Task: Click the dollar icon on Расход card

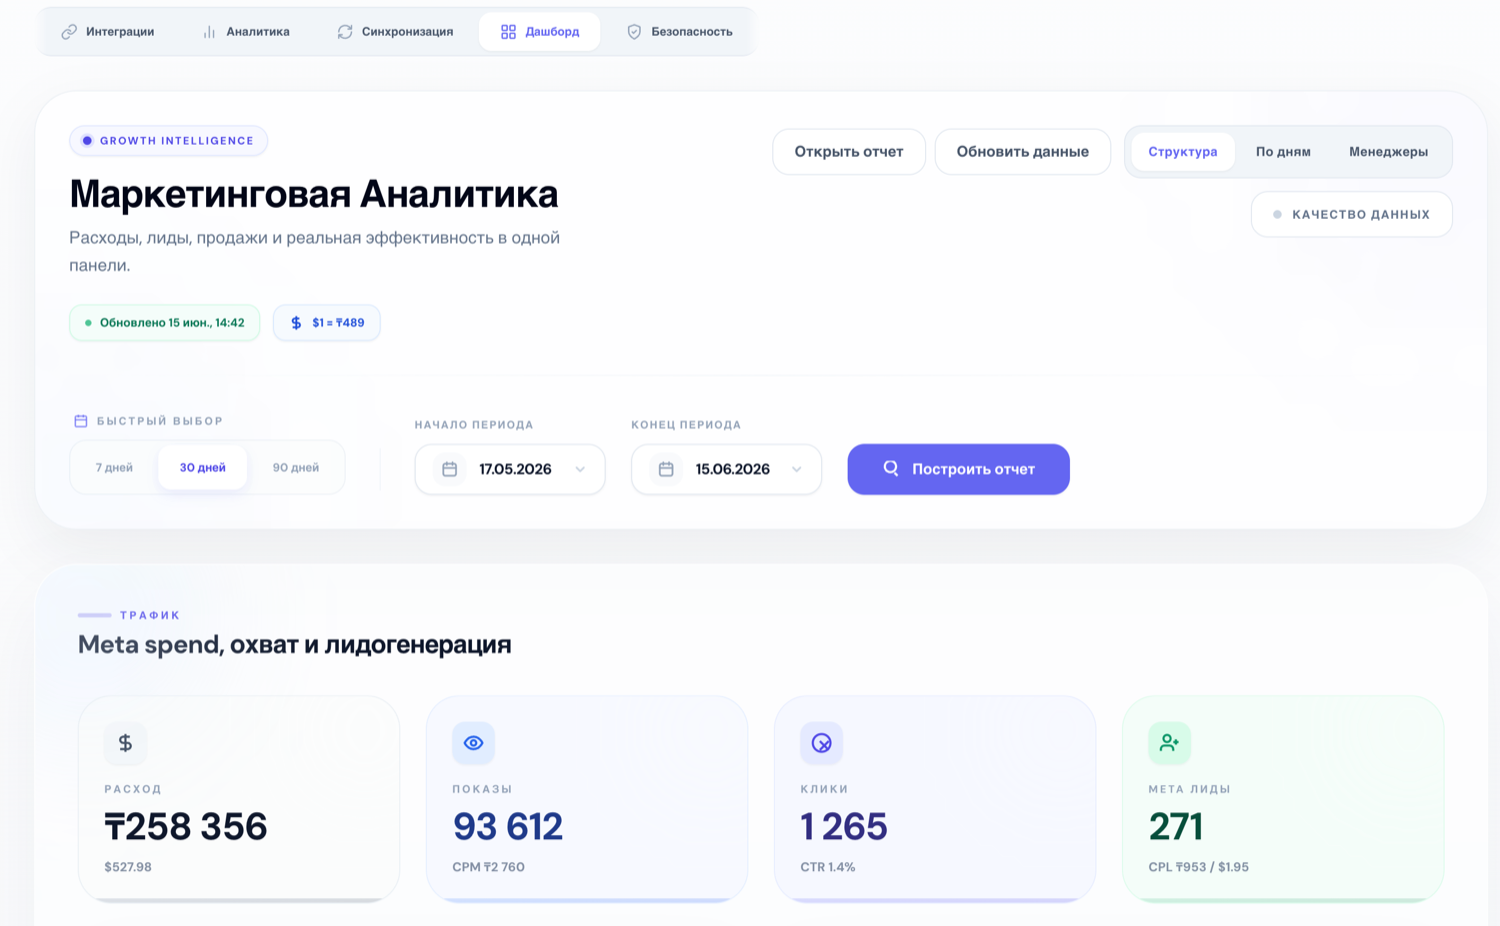Action: point(125,743)
